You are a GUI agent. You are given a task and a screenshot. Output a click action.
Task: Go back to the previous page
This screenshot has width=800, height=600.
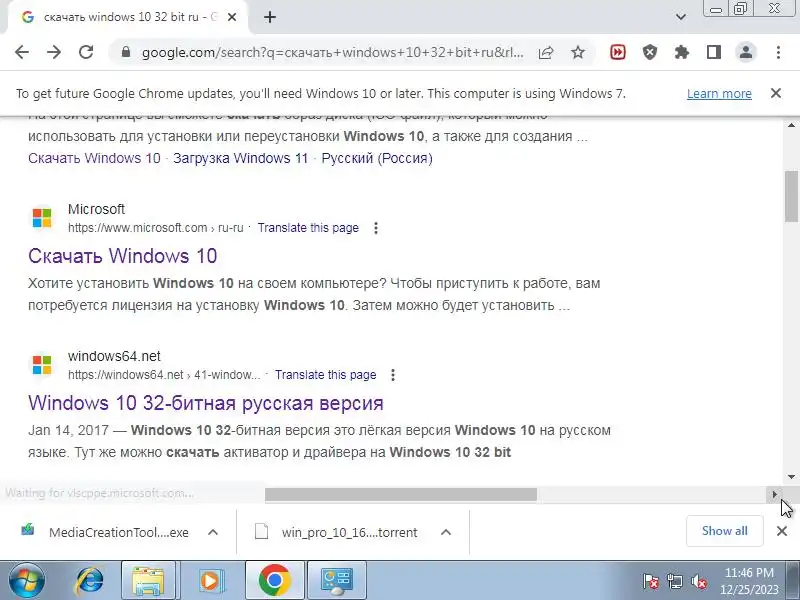[22, 52]
